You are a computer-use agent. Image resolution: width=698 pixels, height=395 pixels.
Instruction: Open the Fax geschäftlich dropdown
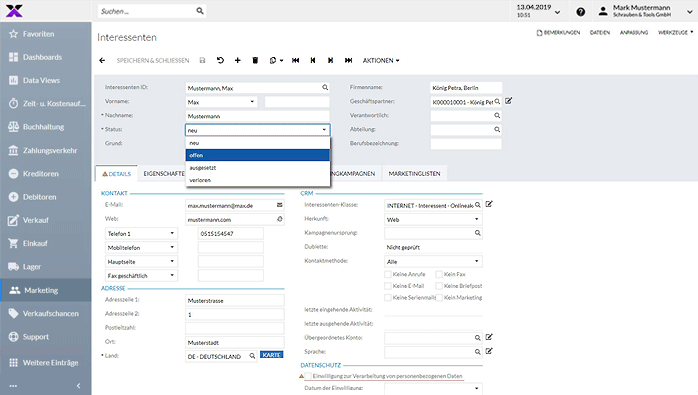coord(172,275)
